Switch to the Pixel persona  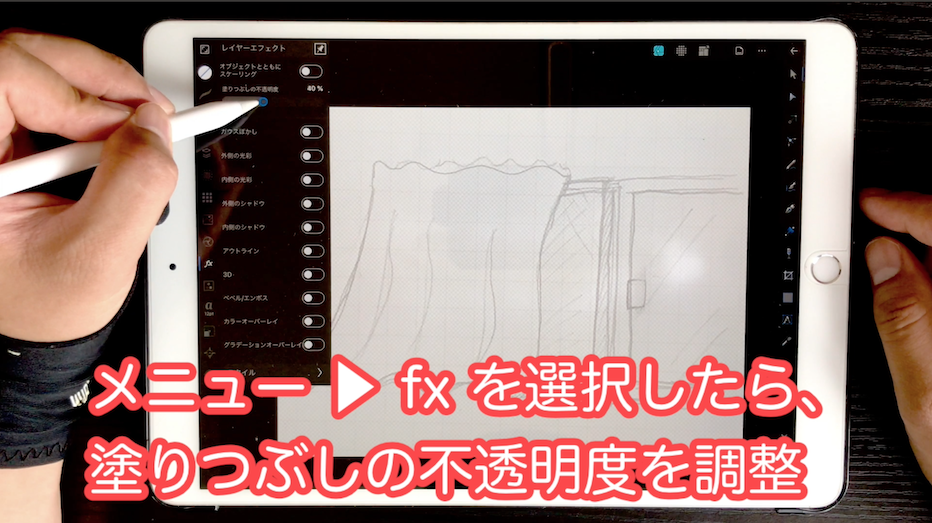(x=682, y=50)
